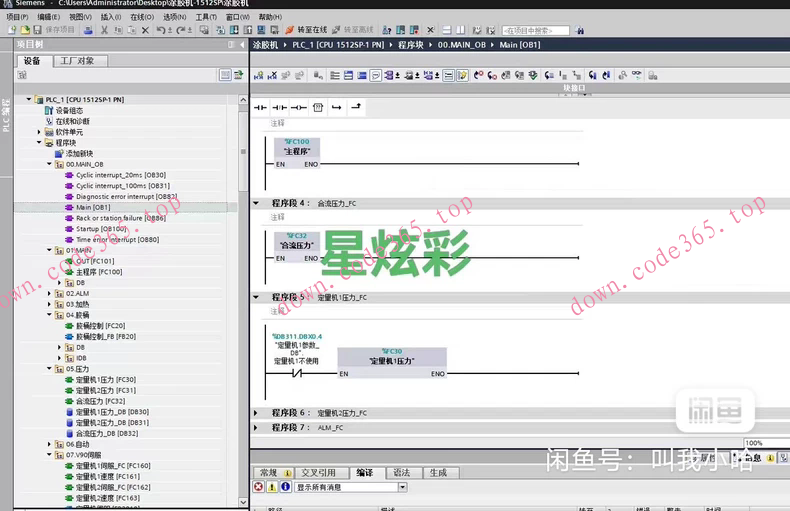This screenshot has height=511, width=790.
Task: Open the 语法 (Syntax) tab
Action: 402,473
